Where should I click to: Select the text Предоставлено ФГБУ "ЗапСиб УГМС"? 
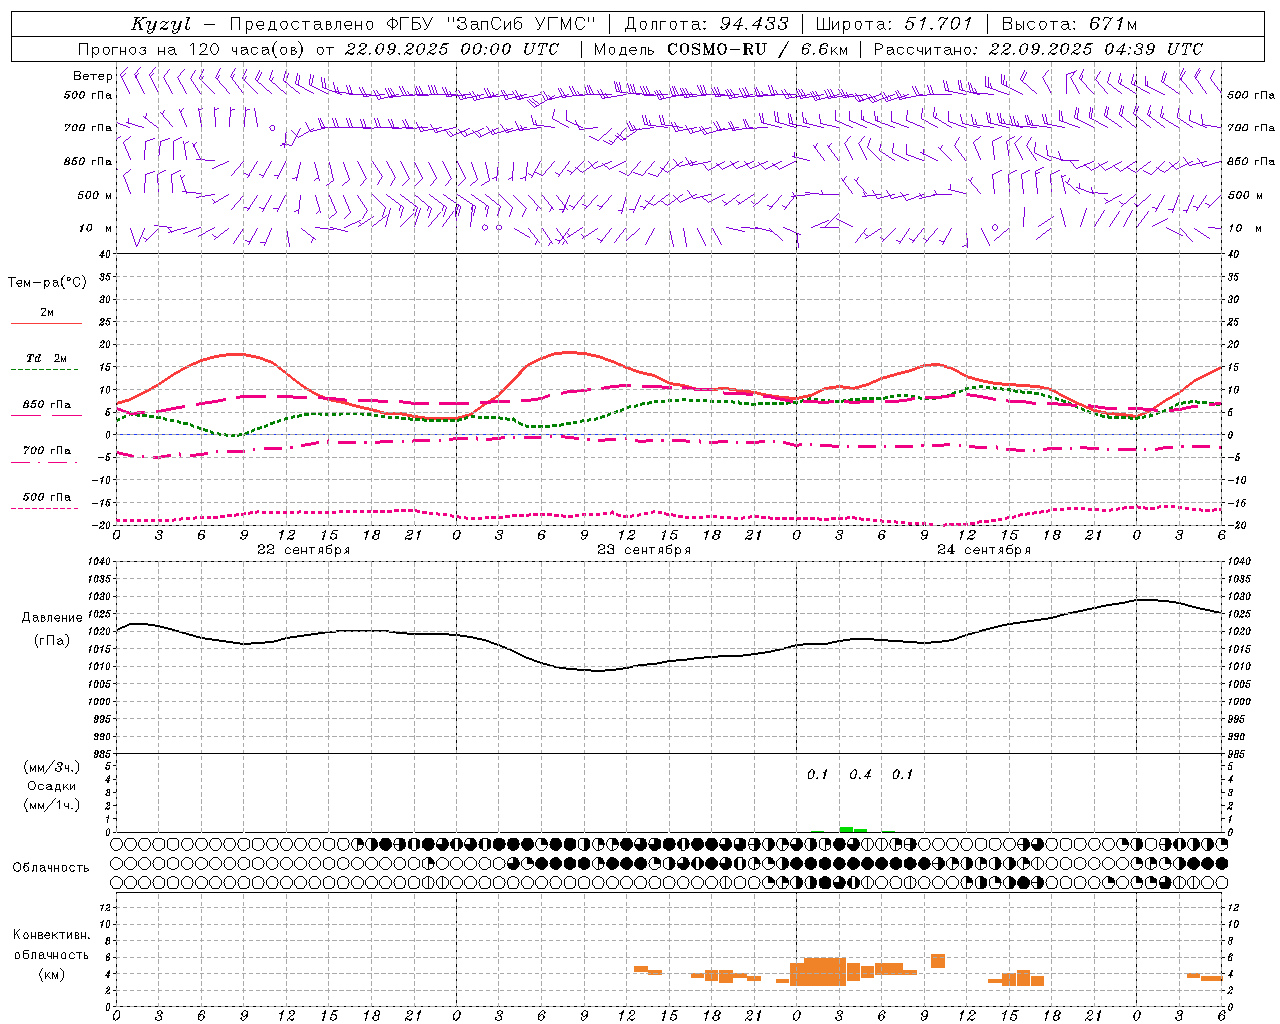[413, 24]
